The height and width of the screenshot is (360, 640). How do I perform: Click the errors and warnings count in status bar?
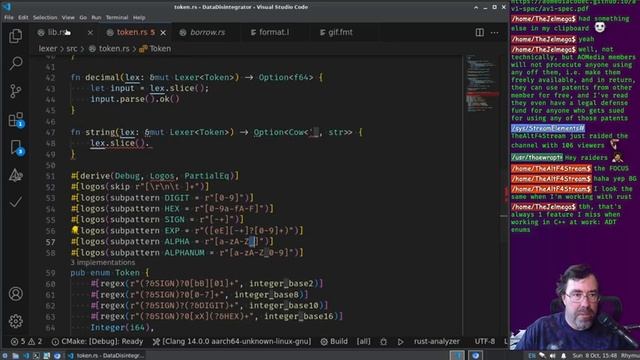(x=26, y=341)
